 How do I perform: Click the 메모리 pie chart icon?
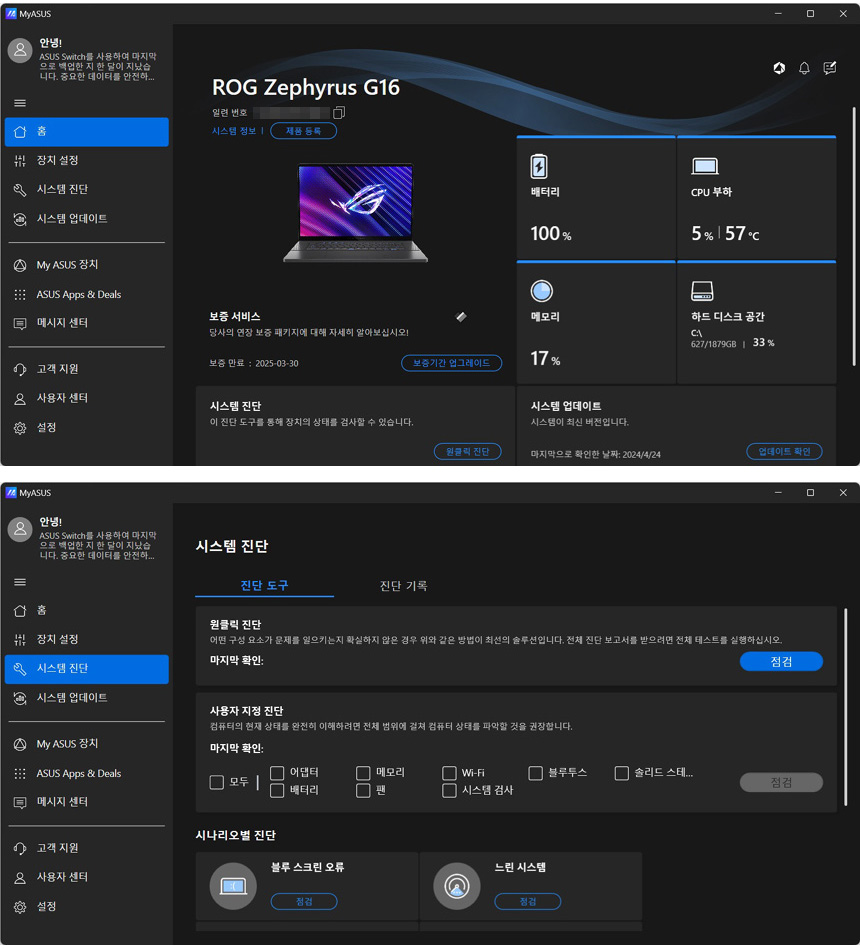(x=541, y=291)
